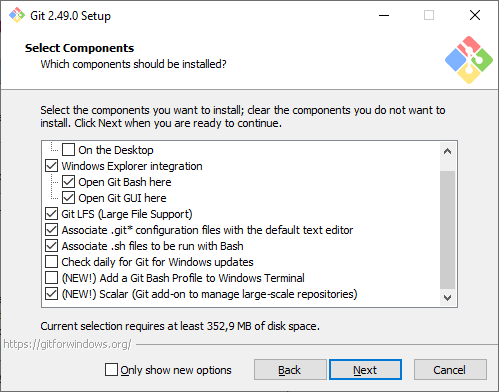The image size is (499, 392).
Task: Go Back to previous setup page
Action: pyautogui.click(x=290, y=370)
